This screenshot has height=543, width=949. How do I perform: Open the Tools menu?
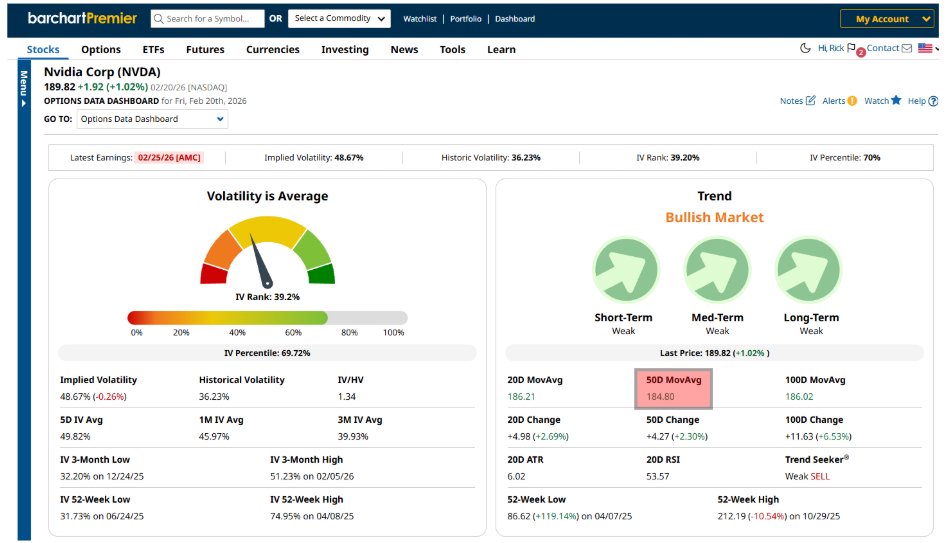(x=453, y=50)
